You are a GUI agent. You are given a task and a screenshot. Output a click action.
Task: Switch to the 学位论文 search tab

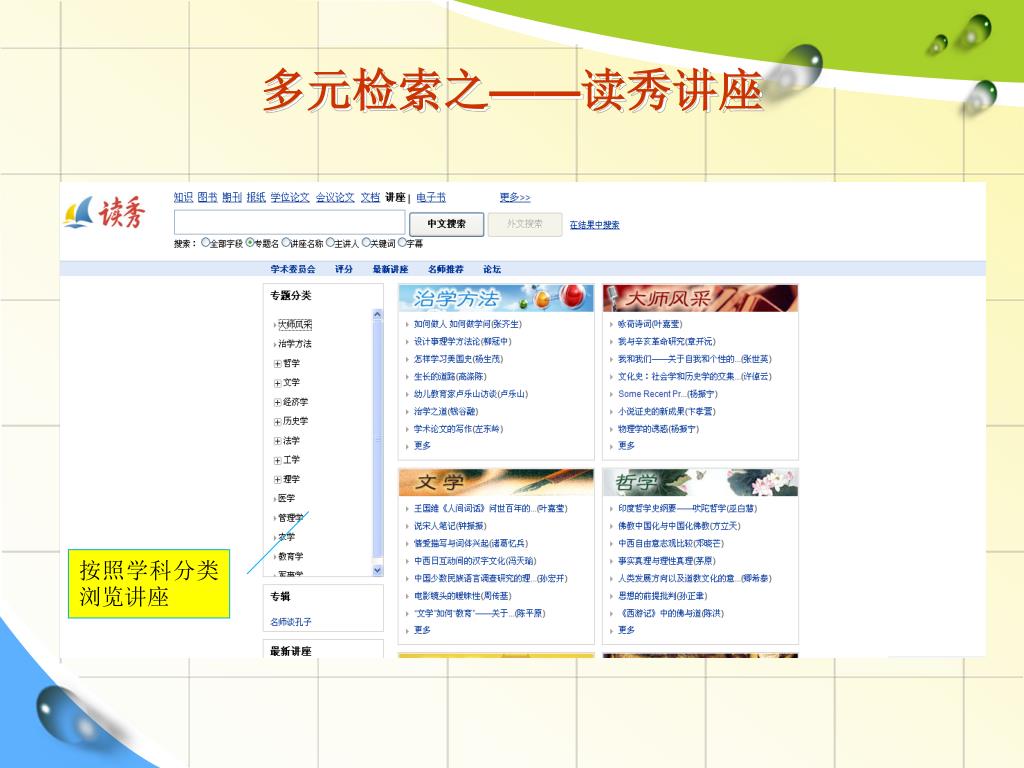(290, 197)
